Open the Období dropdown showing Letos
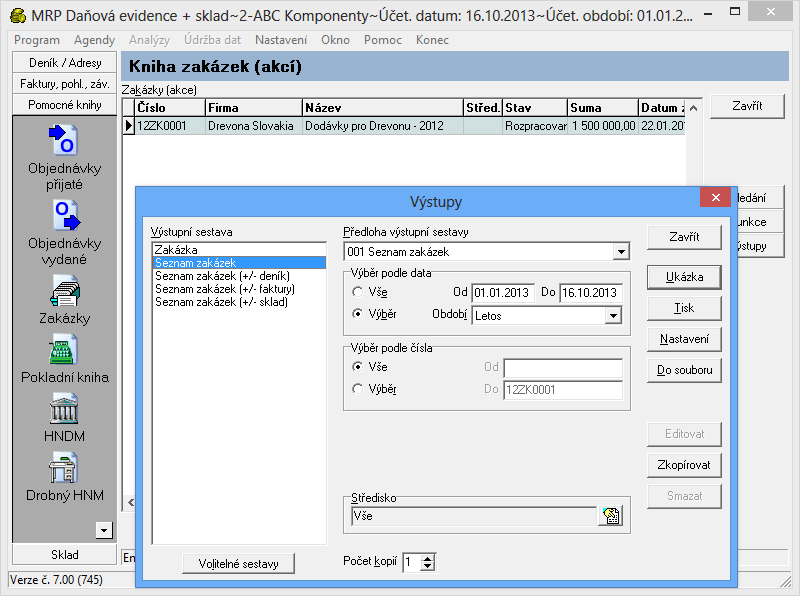Screen dimensions: 800x596 tap(612, 316)
